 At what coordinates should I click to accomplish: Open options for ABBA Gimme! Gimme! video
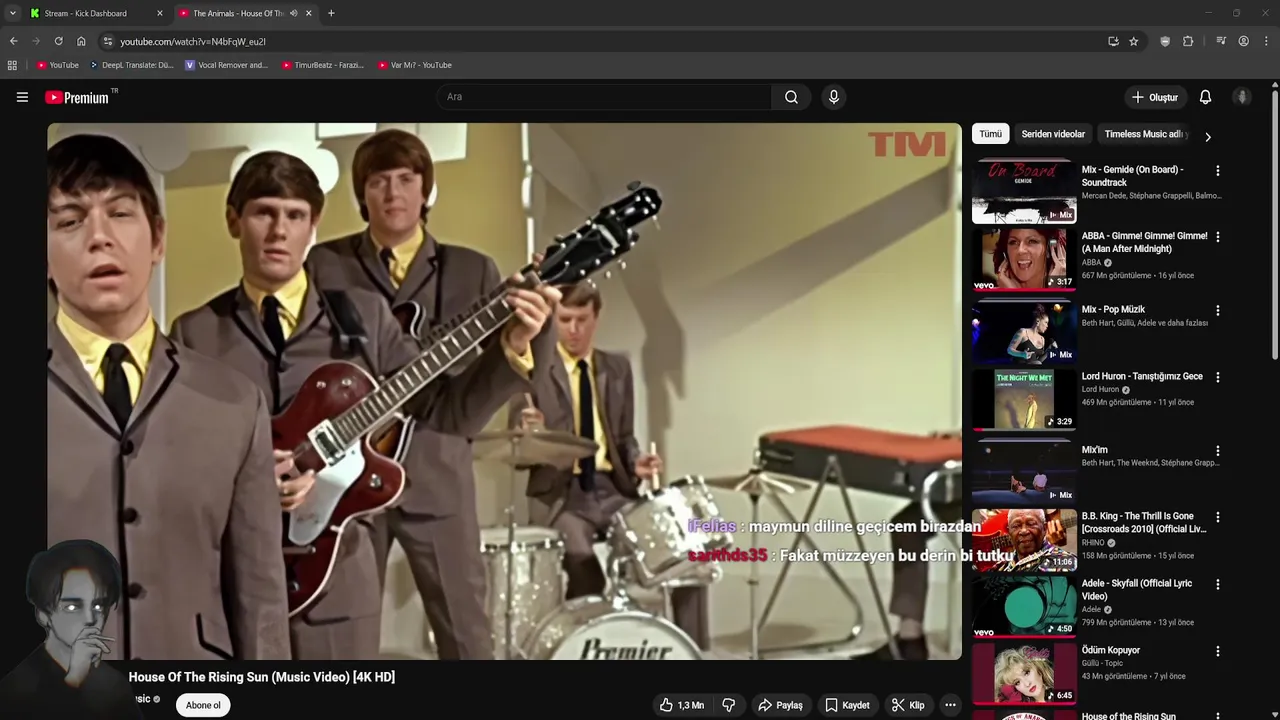[1217, 237]
